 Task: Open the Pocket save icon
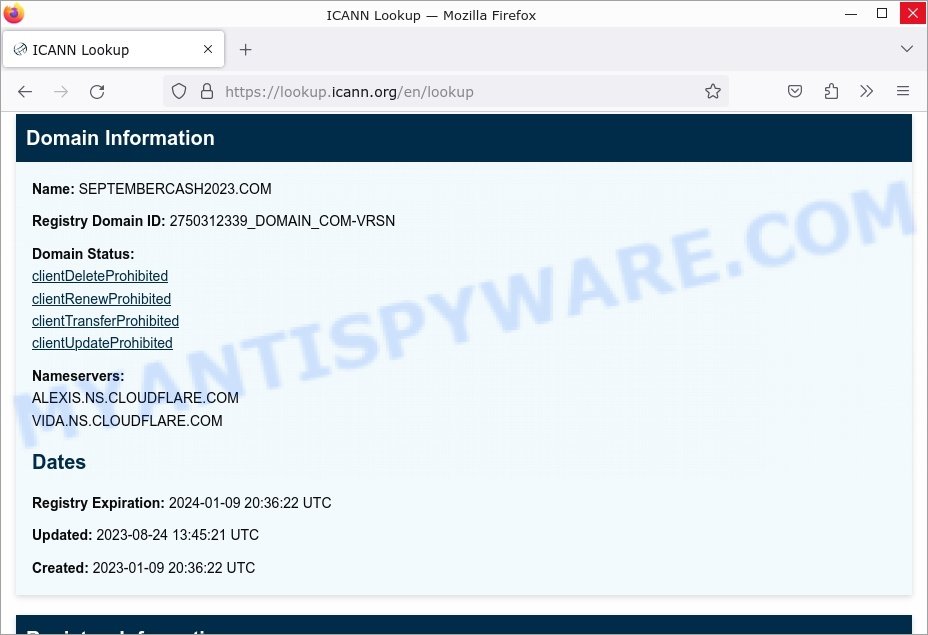coord(795,91)
